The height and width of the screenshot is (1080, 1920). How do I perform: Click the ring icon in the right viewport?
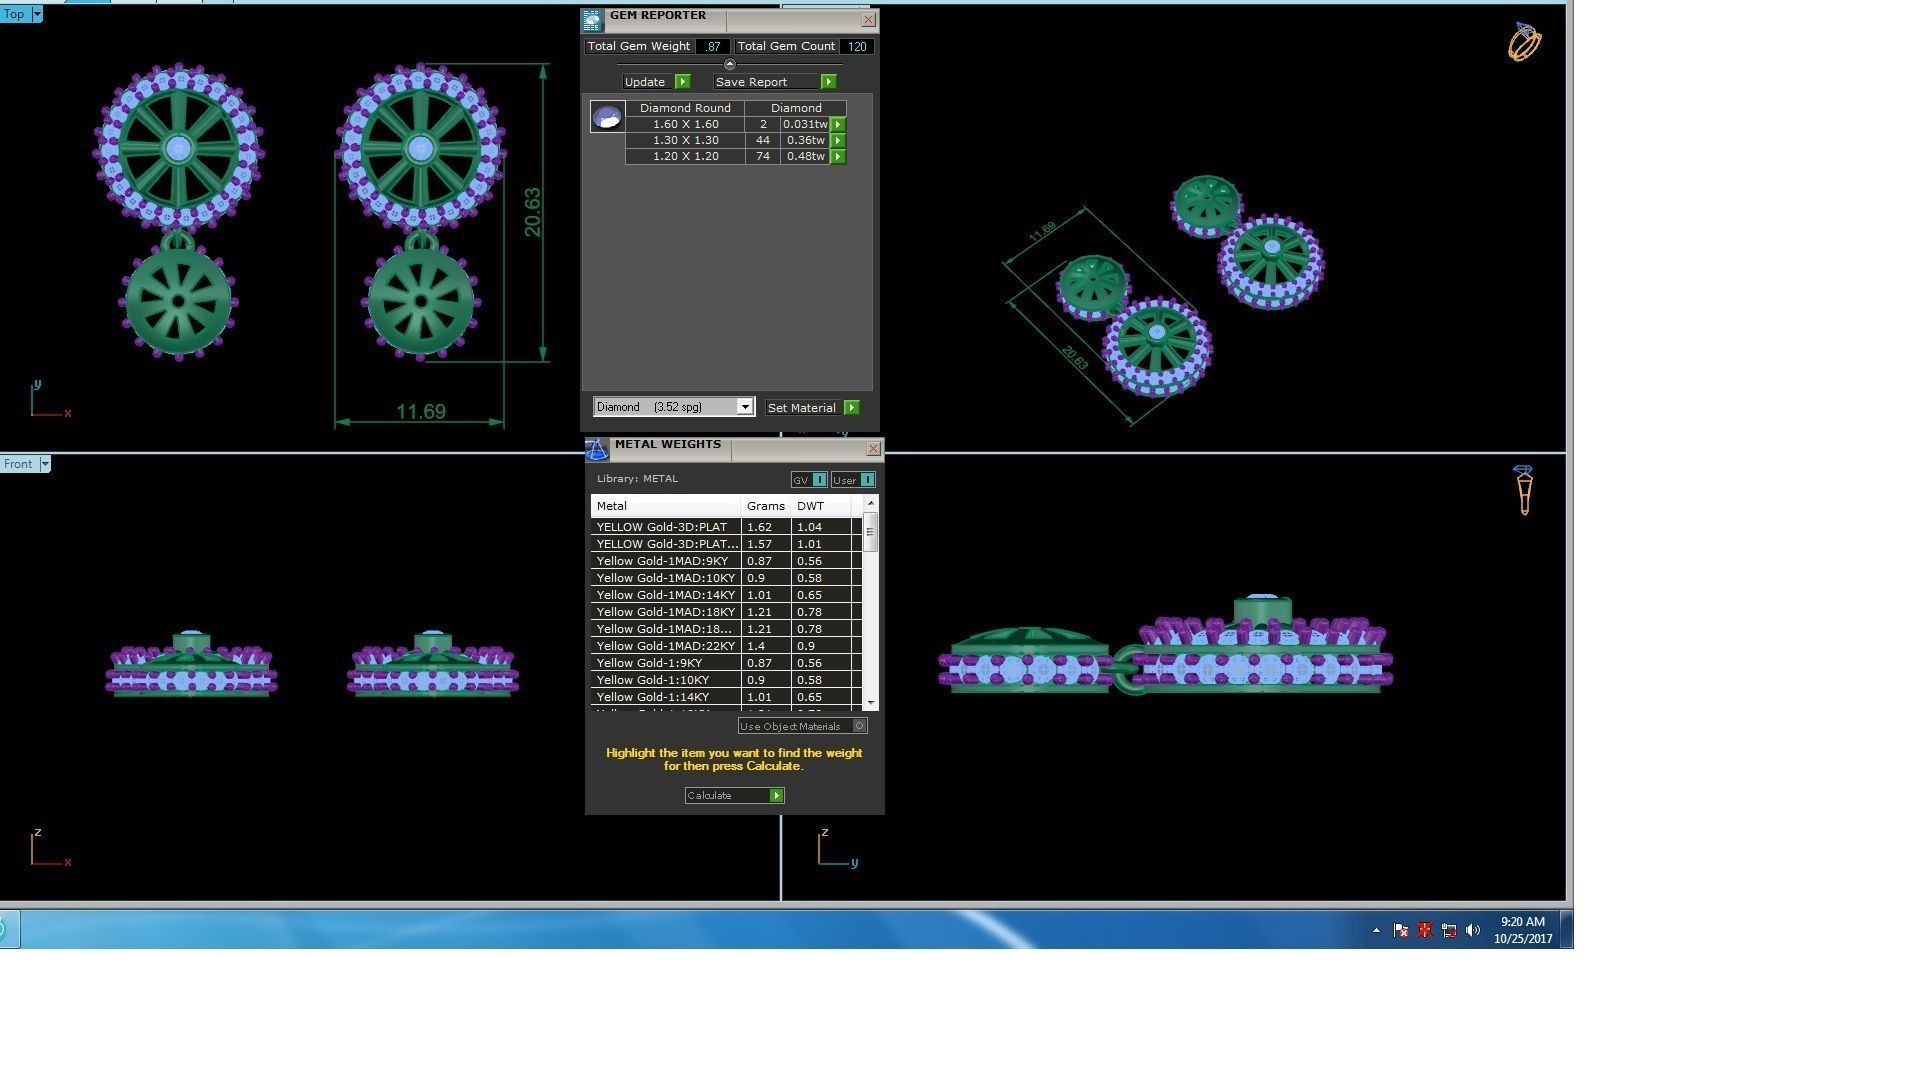pyautogui.click(x=1523, y=490)
